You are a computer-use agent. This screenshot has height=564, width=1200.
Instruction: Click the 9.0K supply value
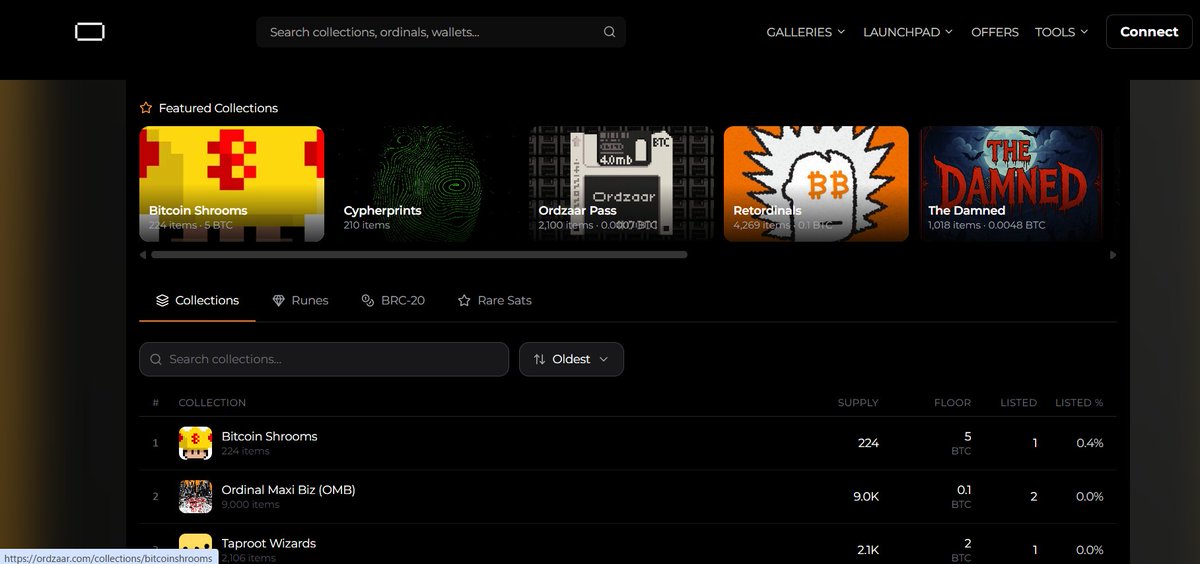coord(866,497)
